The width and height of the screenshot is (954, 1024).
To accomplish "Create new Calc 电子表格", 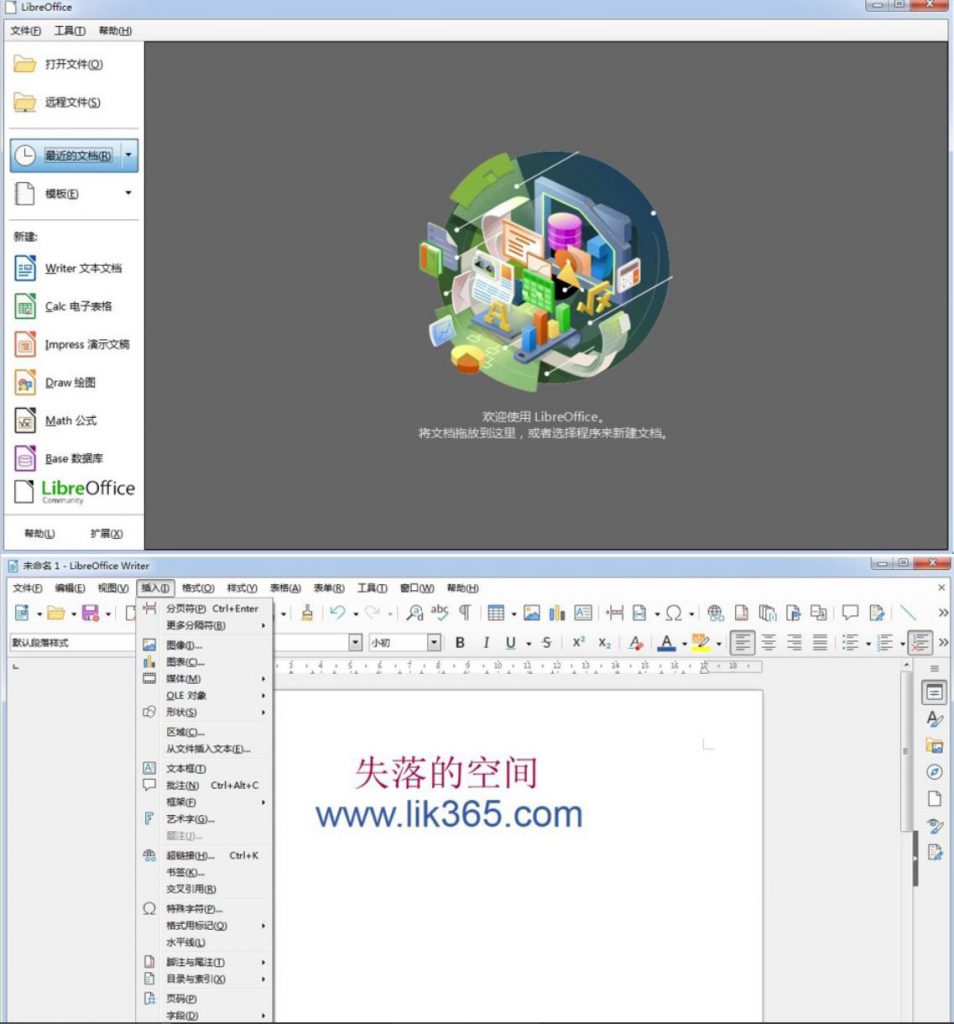I will [73, 306].
